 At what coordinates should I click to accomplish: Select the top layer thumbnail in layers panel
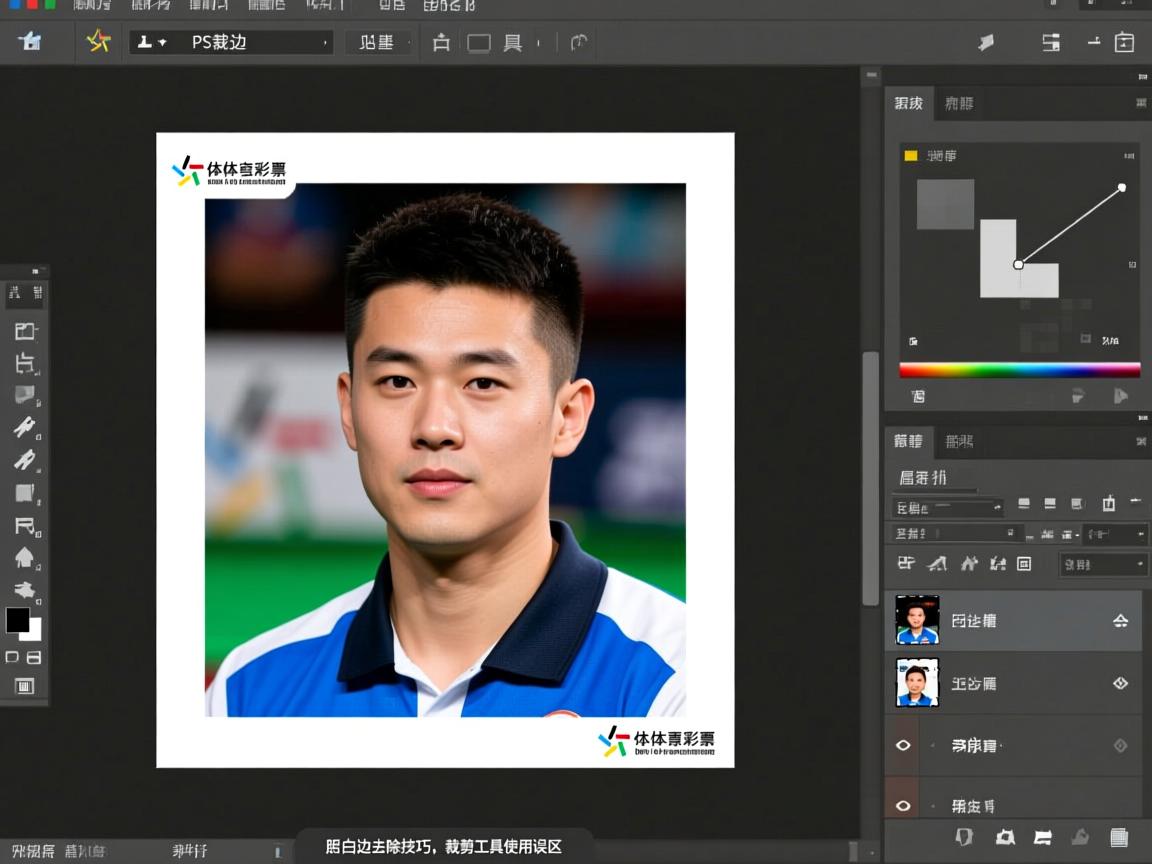click(917, 620)
